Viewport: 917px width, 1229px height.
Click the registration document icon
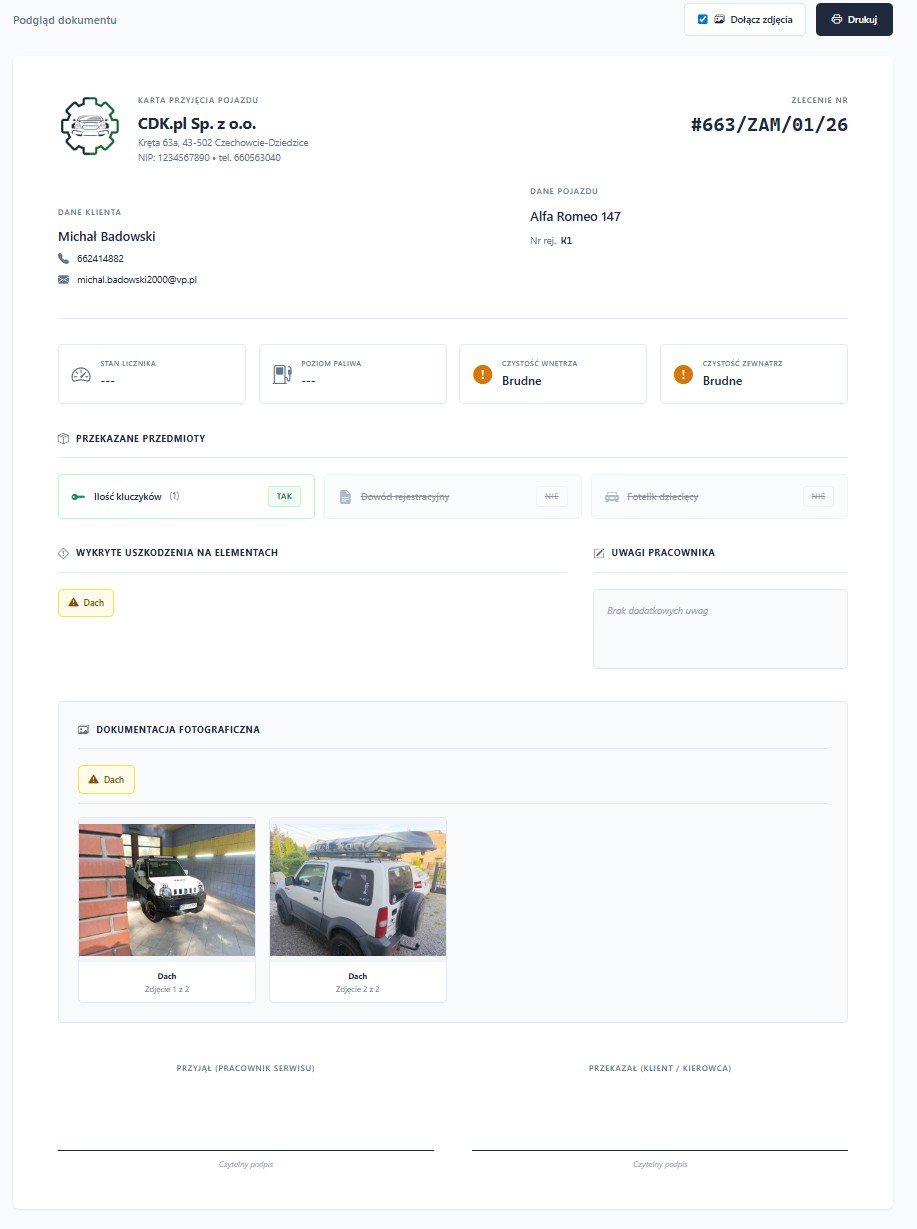(x=345, y=497)
